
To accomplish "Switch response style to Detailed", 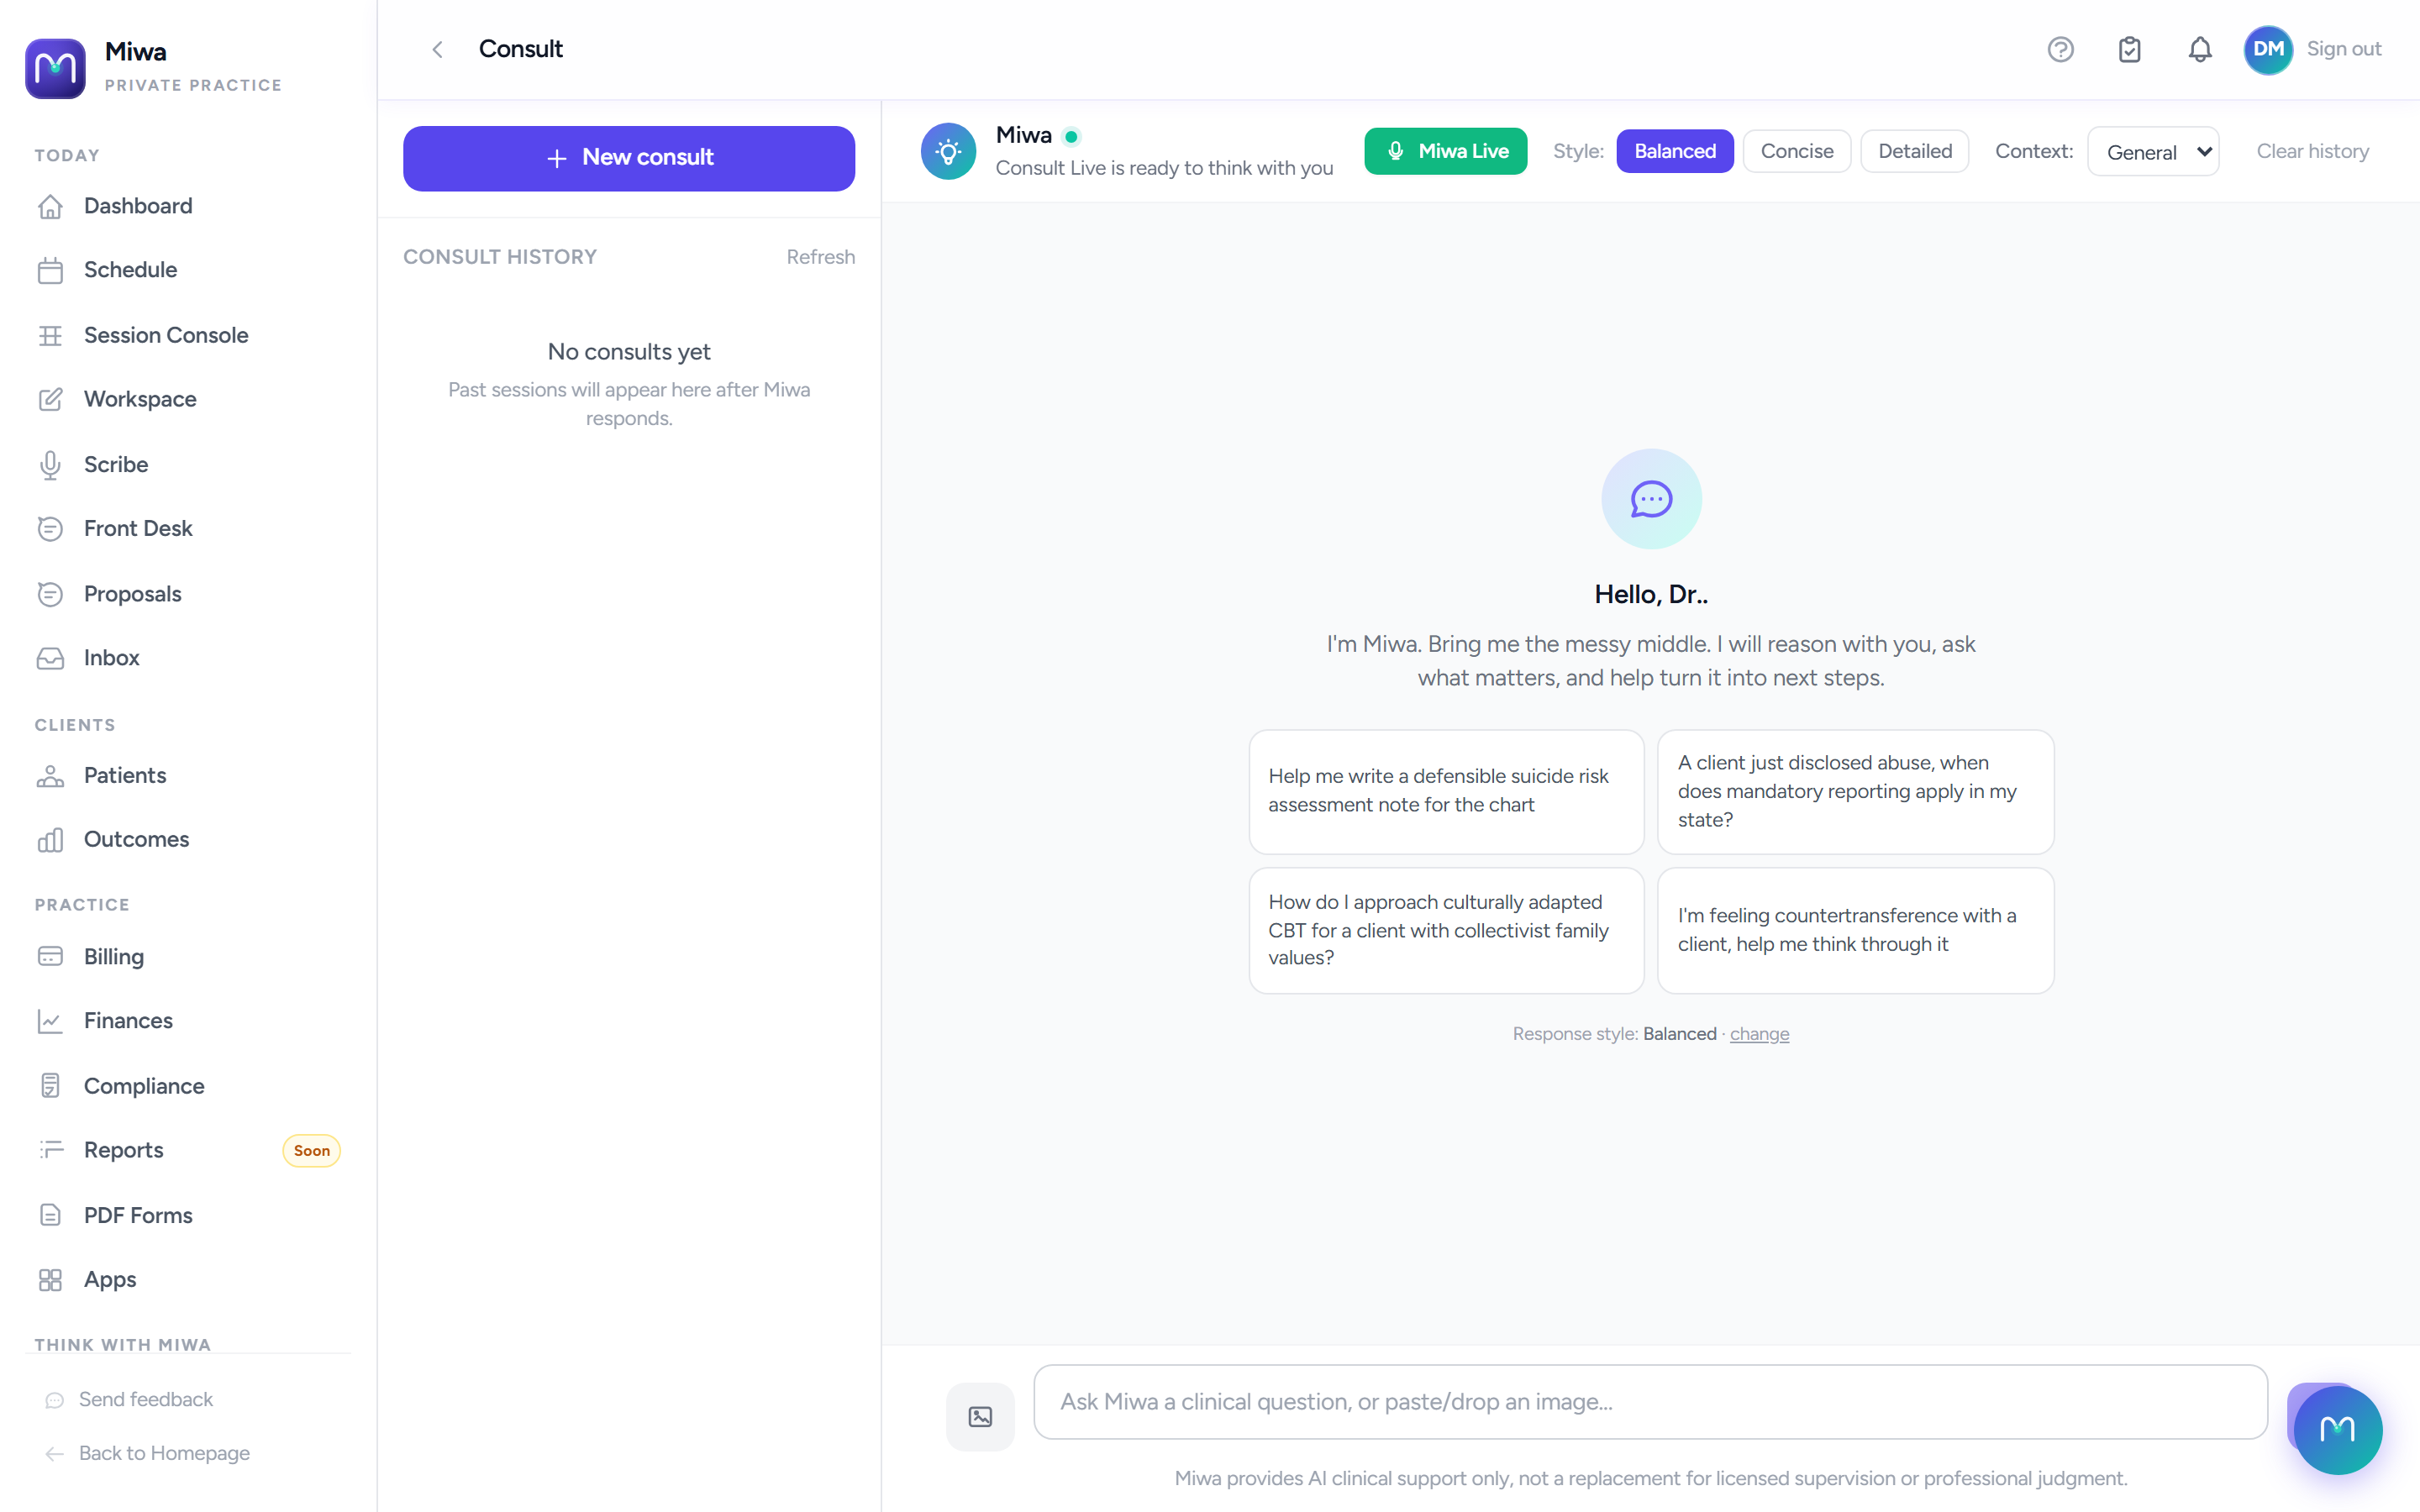I will click(x=1915, y=151).
